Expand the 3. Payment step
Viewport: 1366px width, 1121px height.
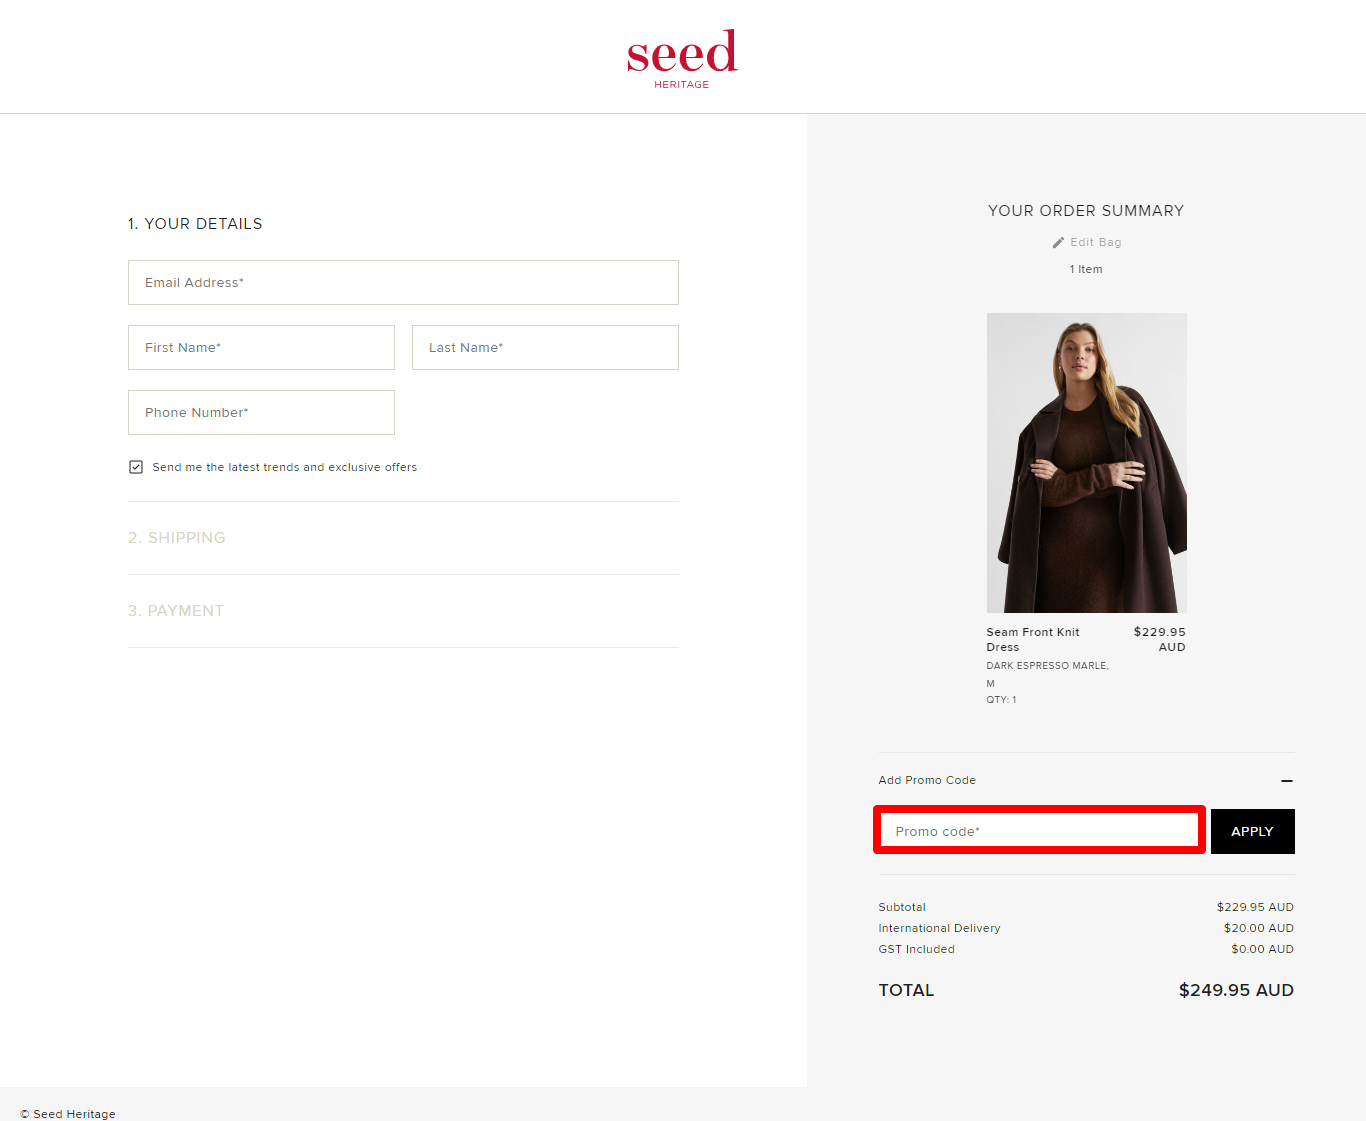coord(176,611)
